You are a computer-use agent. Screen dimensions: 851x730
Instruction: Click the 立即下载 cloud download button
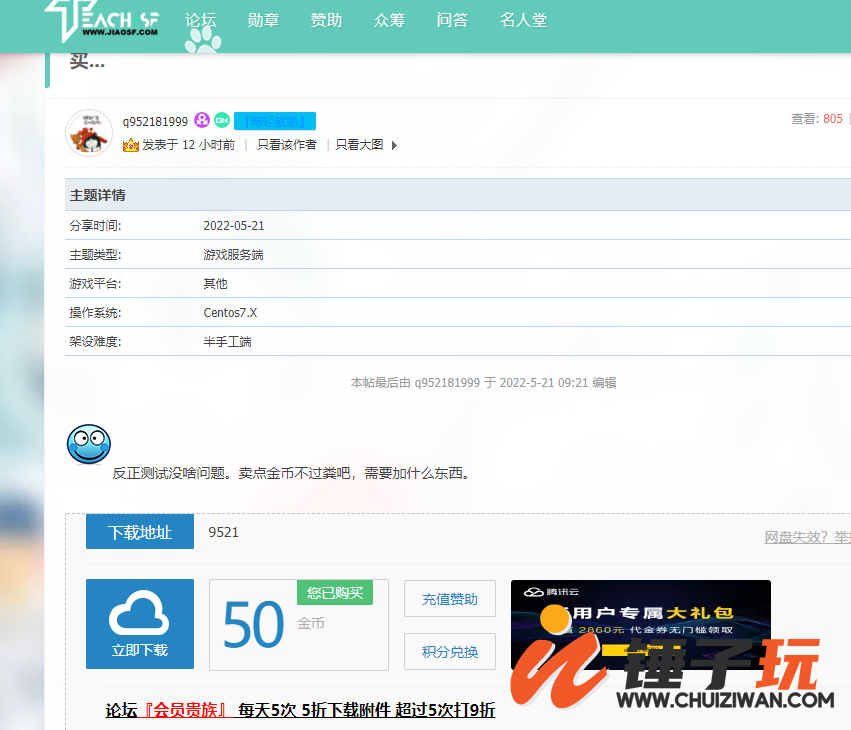[140, 624]
